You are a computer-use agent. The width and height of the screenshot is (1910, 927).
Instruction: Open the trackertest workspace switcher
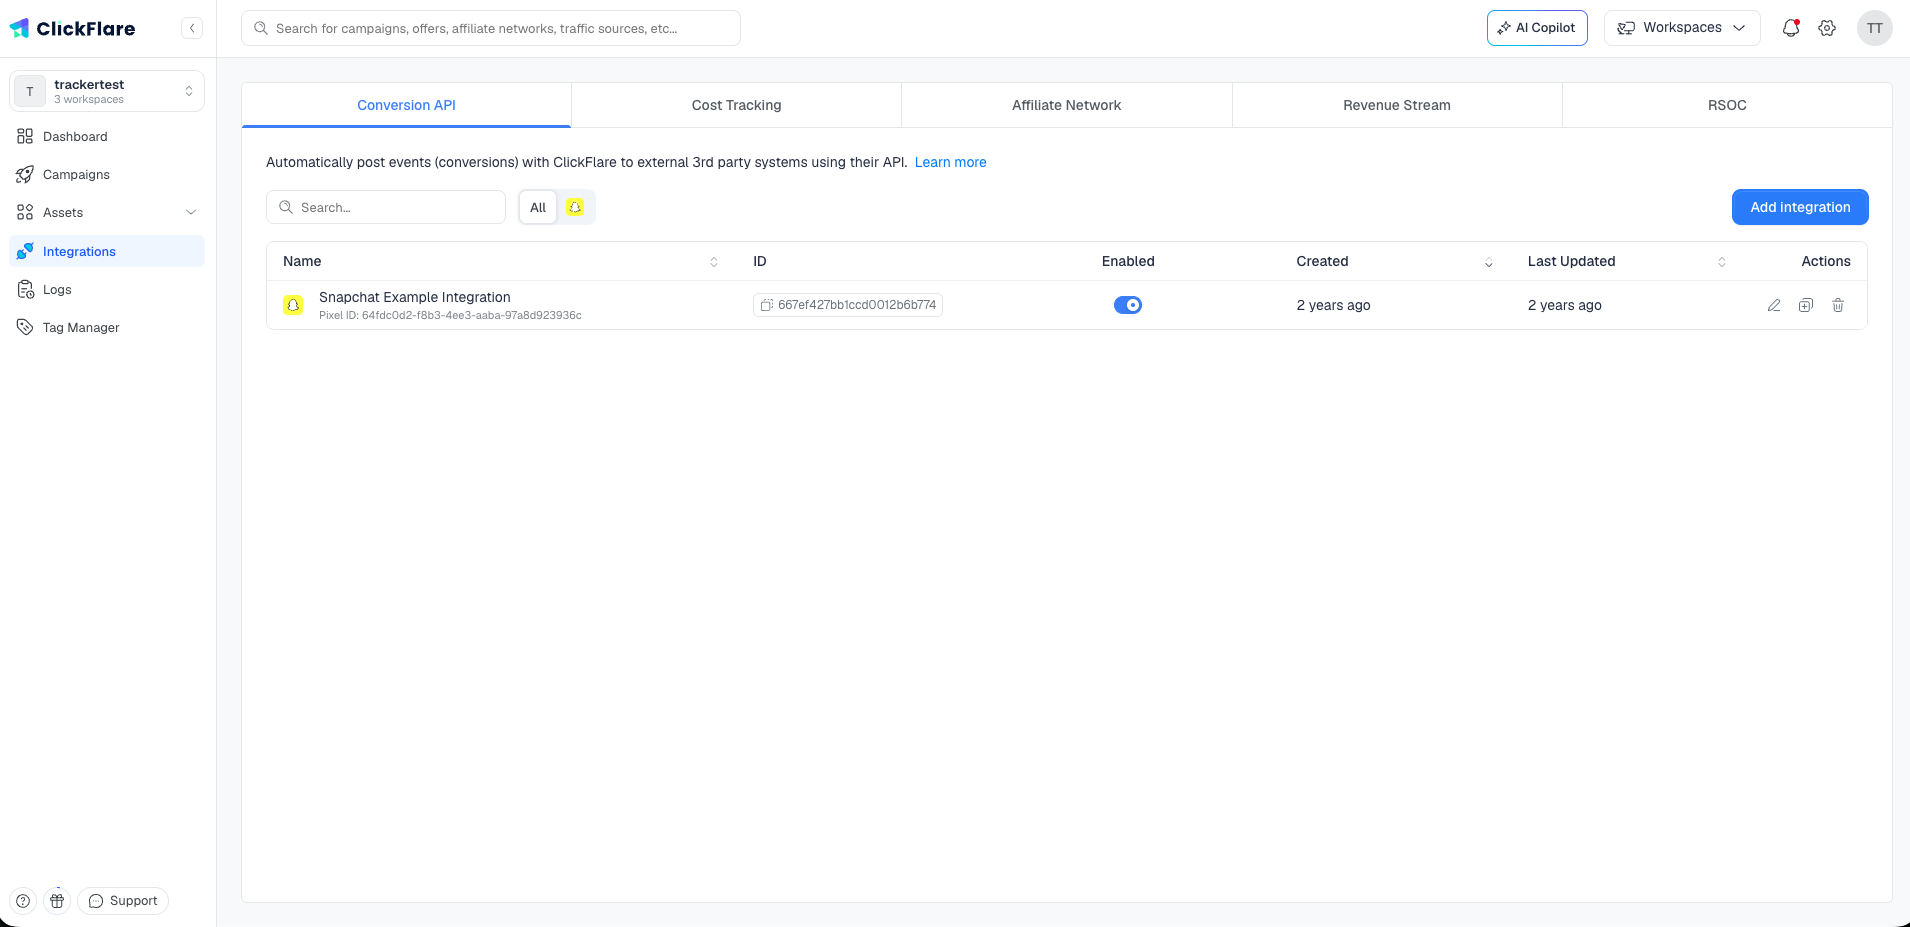[x=107, y=91]
